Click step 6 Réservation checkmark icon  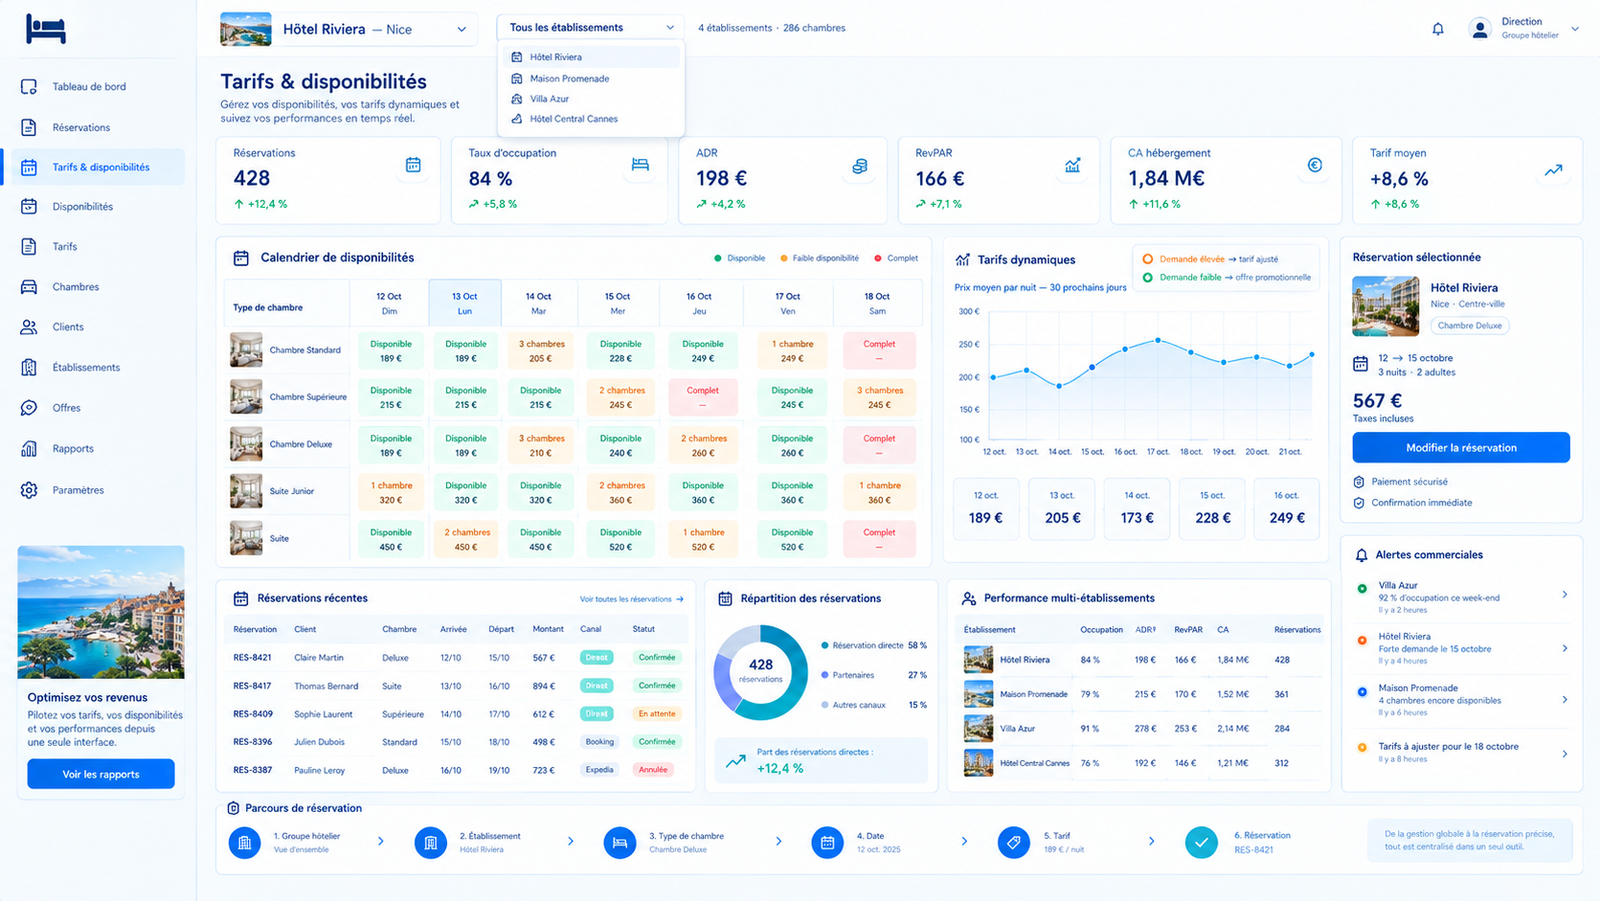1201,842
